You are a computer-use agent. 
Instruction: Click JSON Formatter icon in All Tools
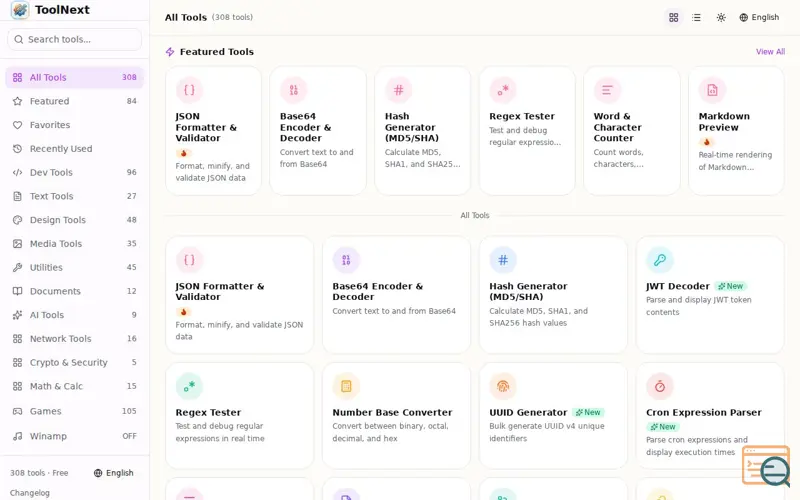(x=189, y=260)
